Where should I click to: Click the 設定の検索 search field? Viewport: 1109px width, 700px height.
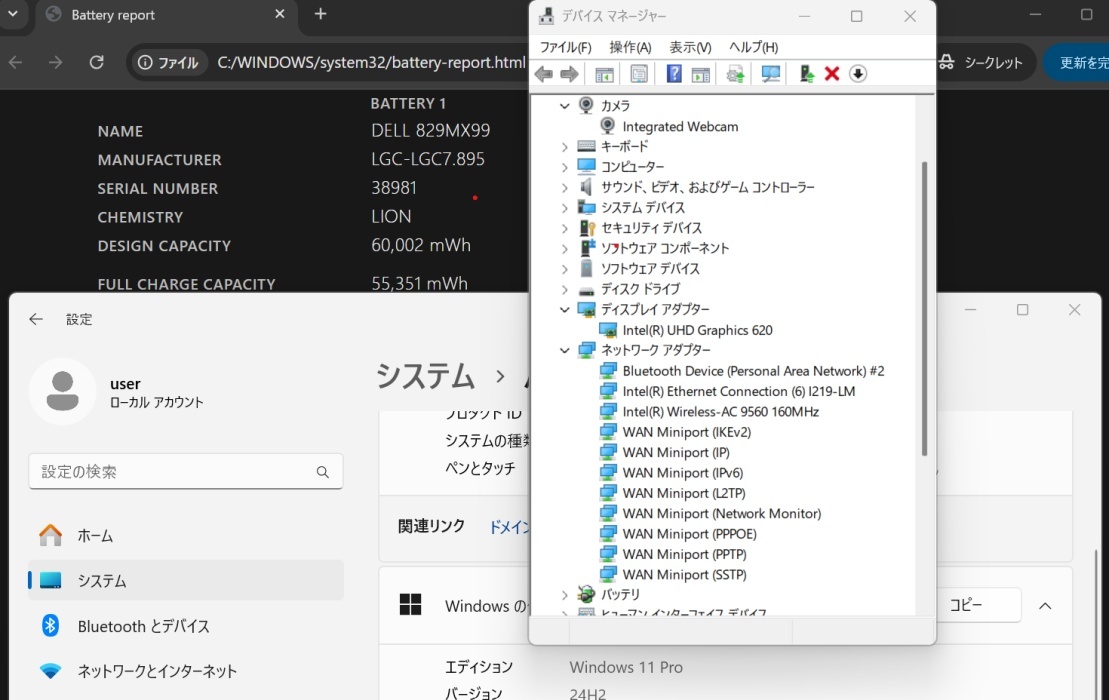coord(185,471)
